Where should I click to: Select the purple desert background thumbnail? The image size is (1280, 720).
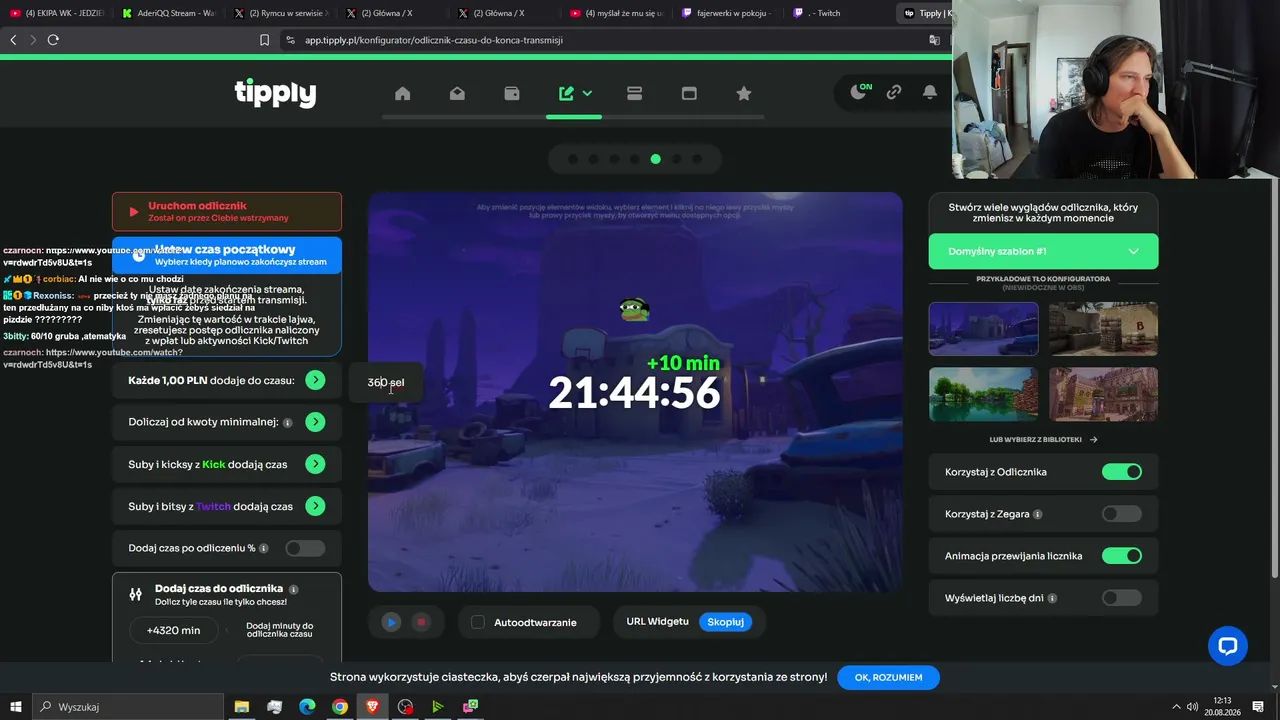point(983,329)
